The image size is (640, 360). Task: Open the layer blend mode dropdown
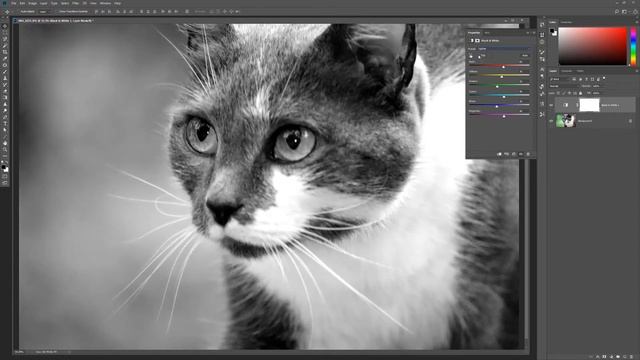click(564, 86)
